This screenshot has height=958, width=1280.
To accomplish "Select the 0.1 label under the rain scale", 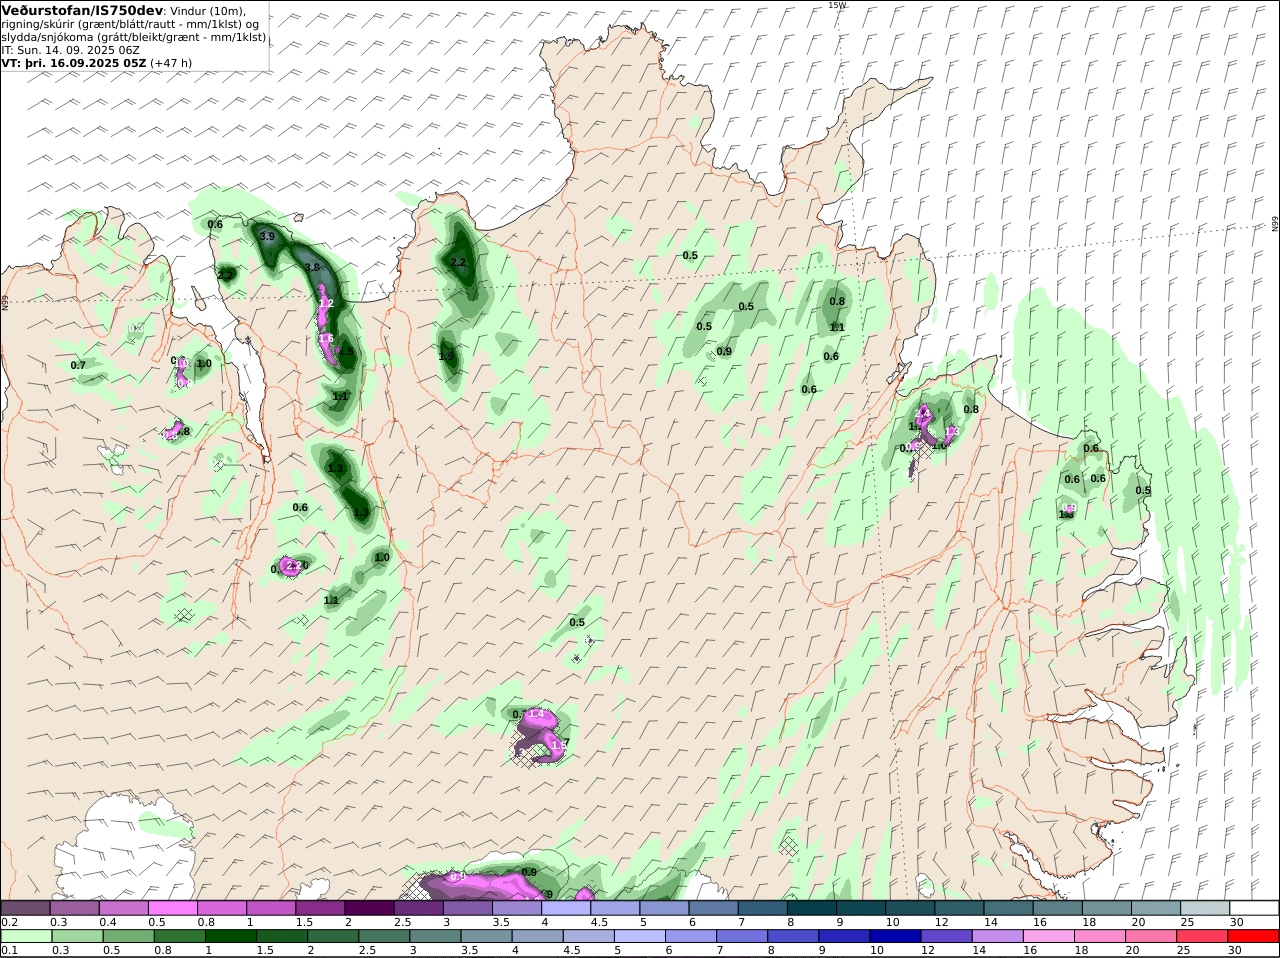I will point(8,950).
